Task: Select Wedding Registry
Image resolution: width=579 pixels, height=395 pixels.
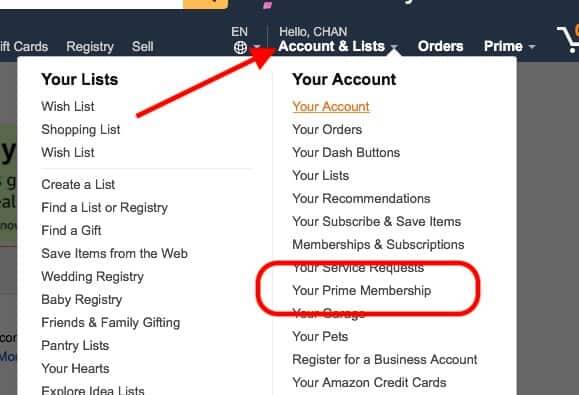Action: pos(92,276)
